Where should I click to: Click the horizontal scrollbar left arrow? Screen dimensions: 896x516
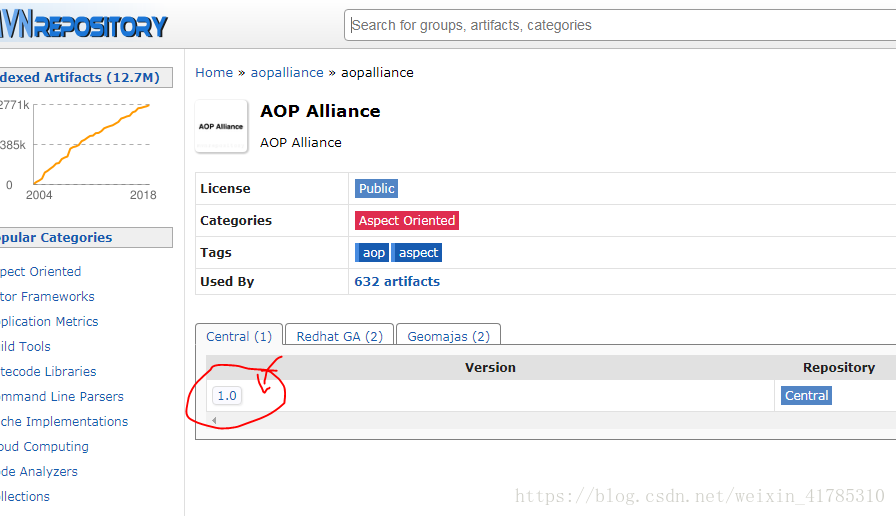click(x=214, y=421)
